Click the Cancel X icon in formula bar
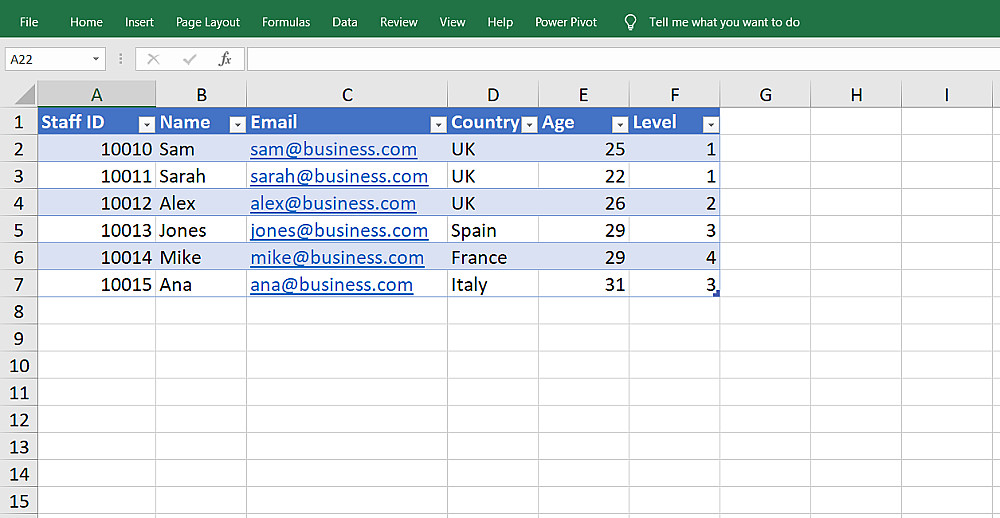 (153, 59)
